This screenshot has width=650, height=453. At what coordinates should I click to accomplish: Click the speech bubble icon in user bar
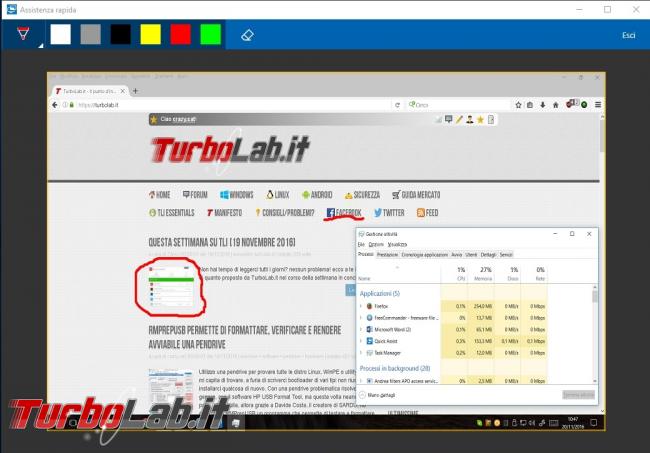(x=449, y=120)
